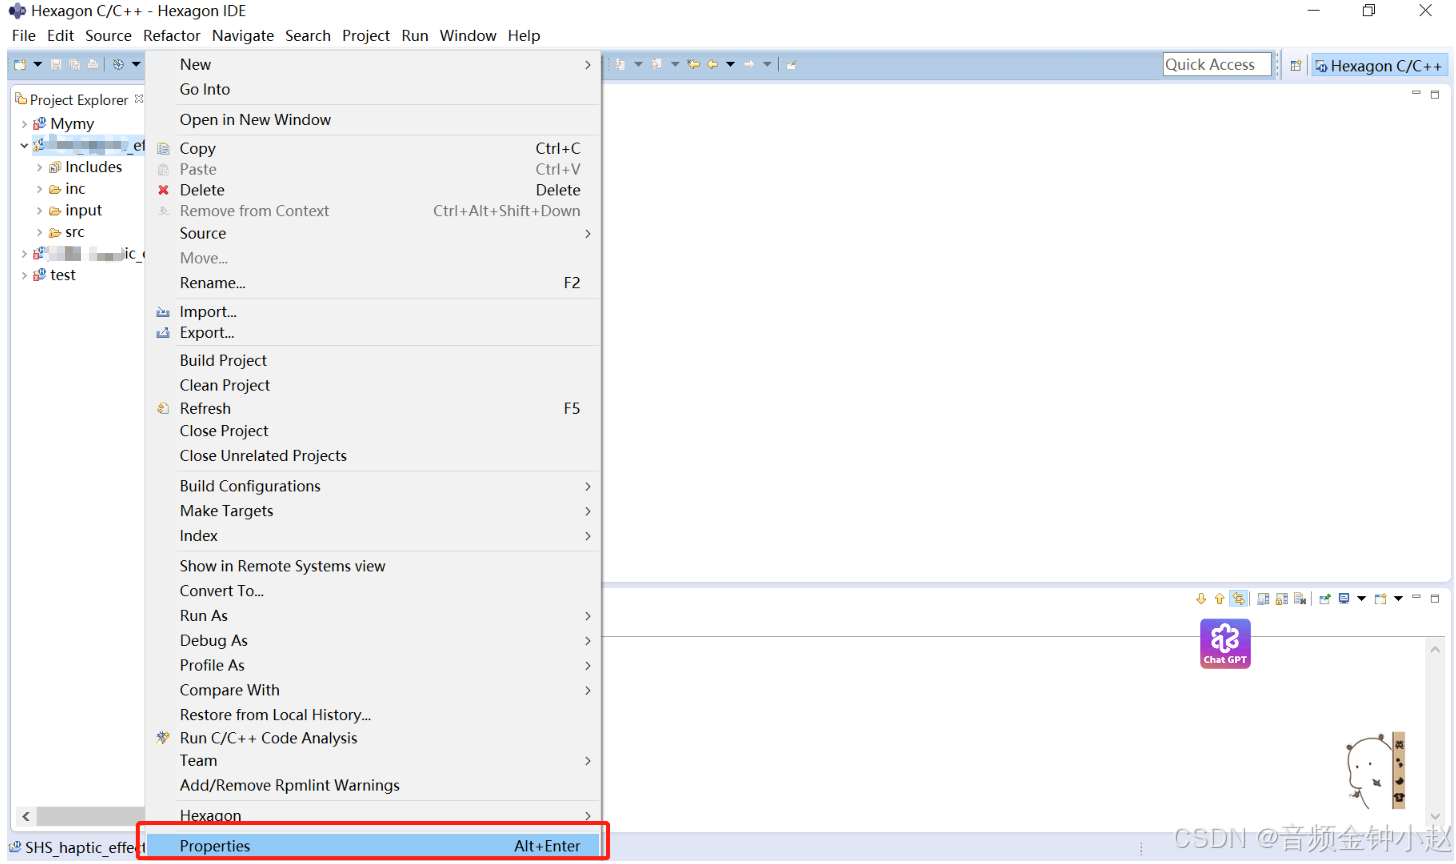The height and width of the screenshot is (864, 1456).
Task: Select the test project
Action: tap(63, 275)
